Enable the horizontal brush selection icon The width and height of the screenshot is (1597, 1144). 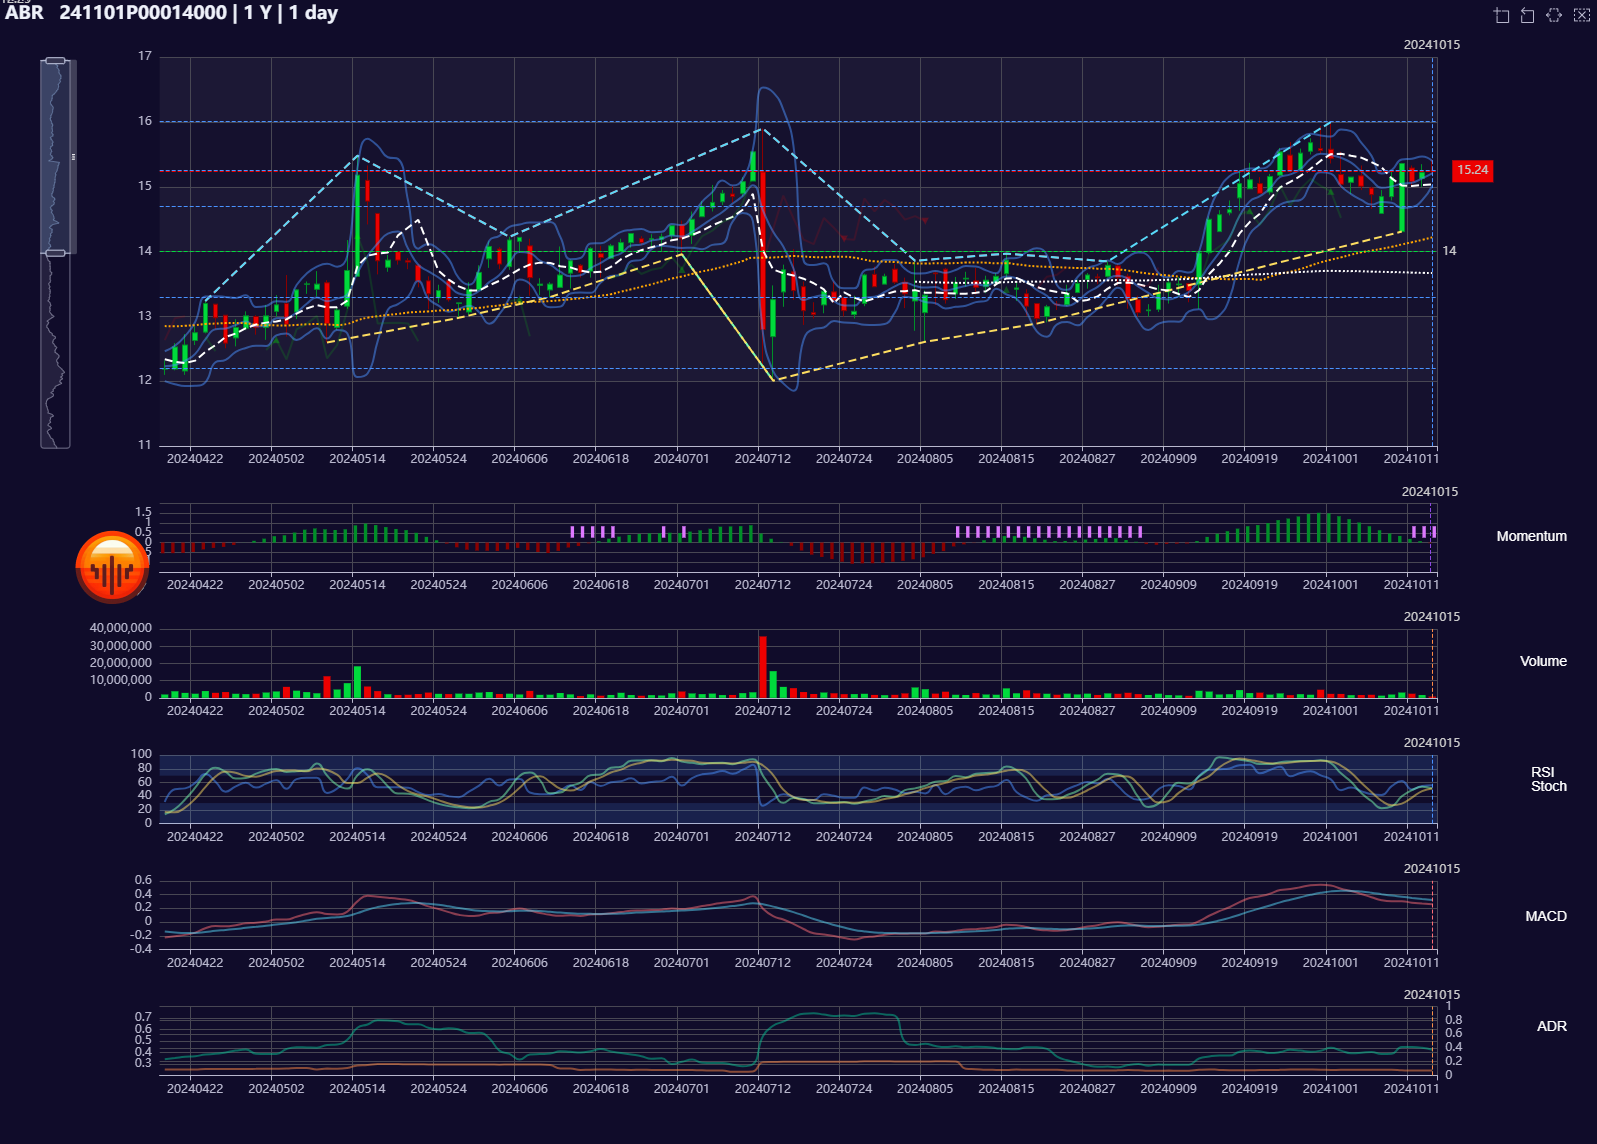point(1554,15)
